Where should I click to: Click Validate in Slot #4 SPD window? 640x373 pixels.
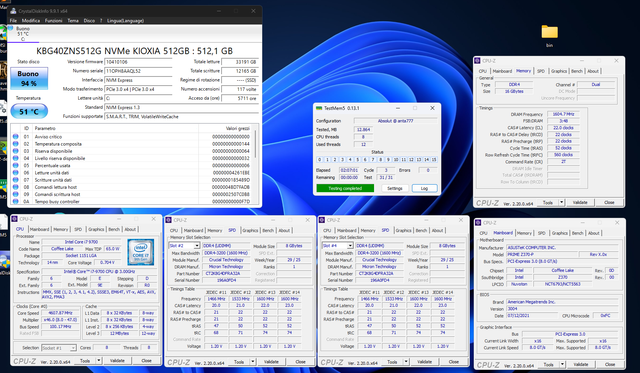point(424,362)
